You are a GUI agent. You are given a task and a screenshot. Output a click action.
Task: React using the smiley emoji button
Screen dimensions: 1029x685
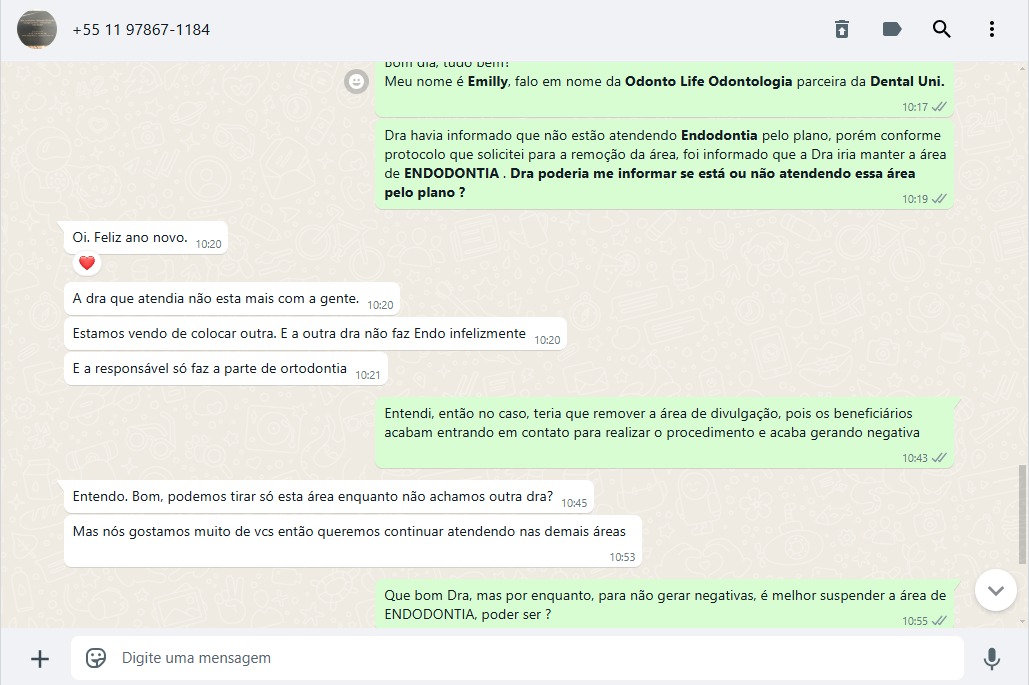coord(356,81)
